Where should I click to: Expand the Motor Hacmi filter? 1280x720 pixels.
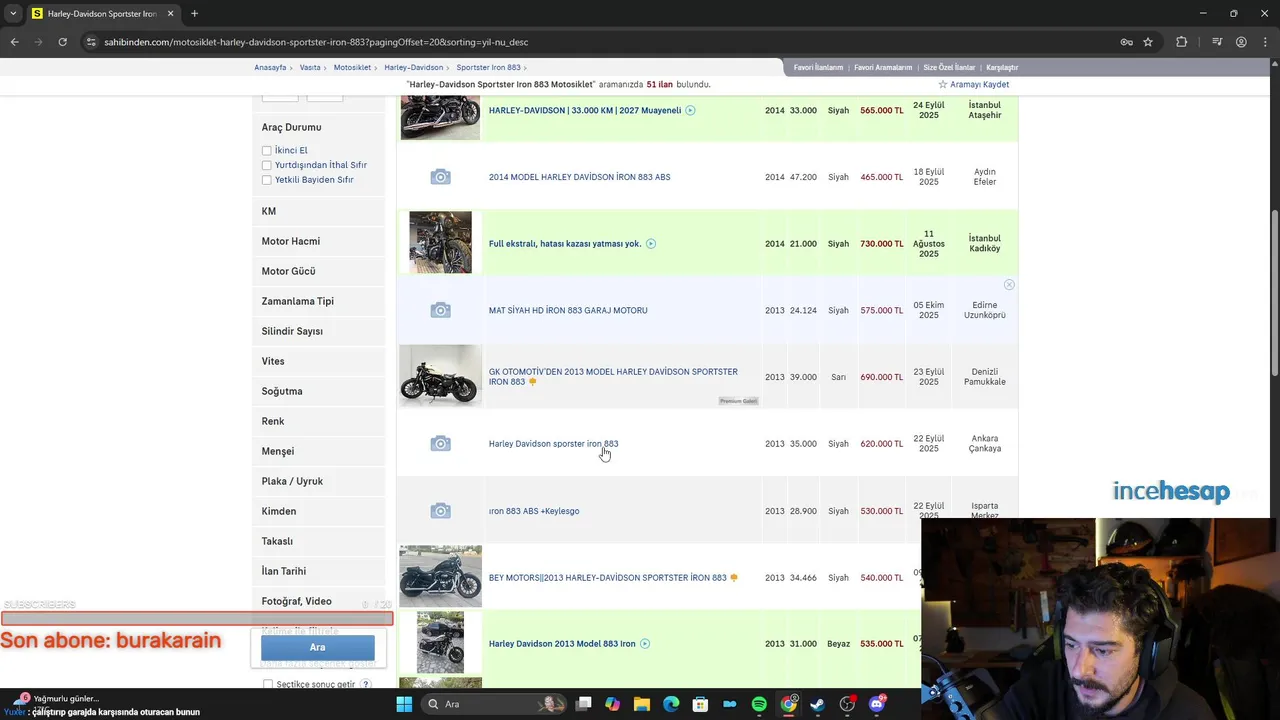coord(318,241)
